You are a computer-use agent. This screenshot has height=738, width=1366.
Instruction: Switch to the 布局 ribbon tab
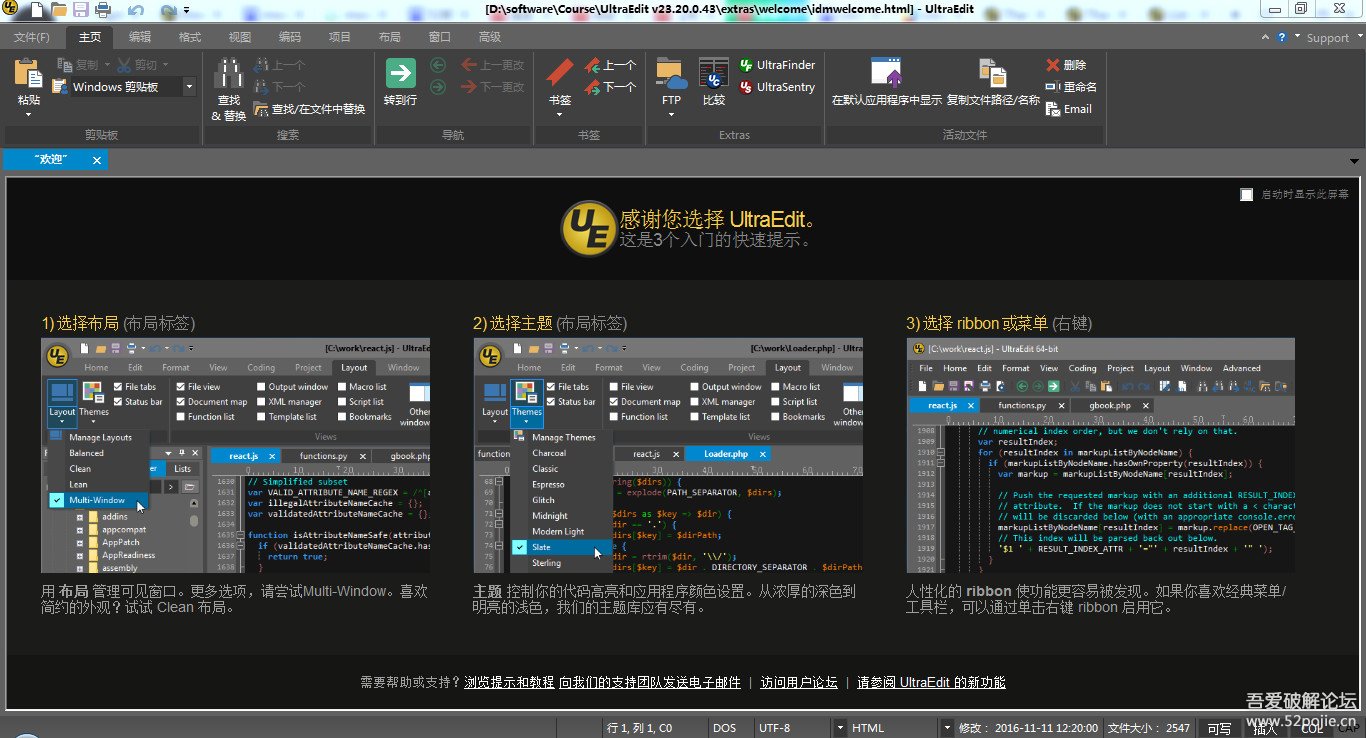pyautogui.click(x=390, y=37)
